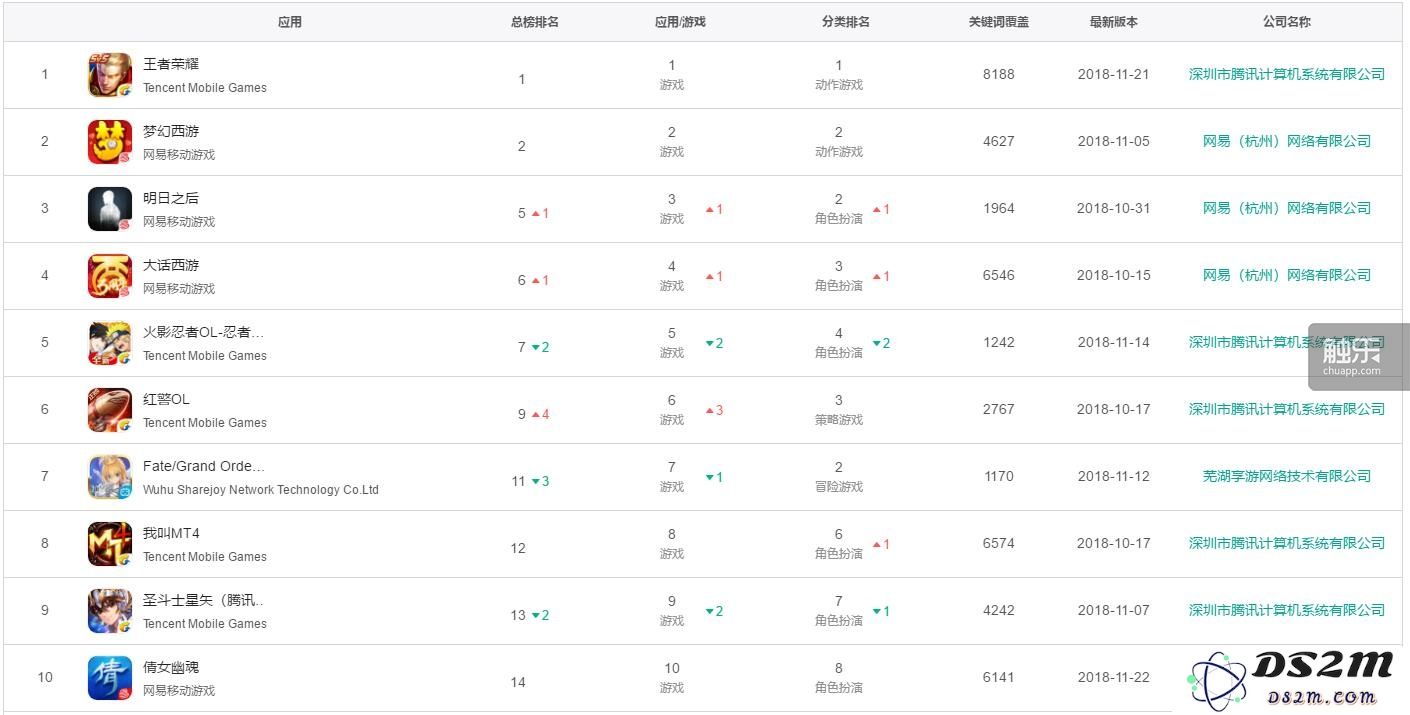The image size is (1410, 715).
Task: Open 芜湖享游网络技术有限公司 company link
Action: pos(1286,476)
